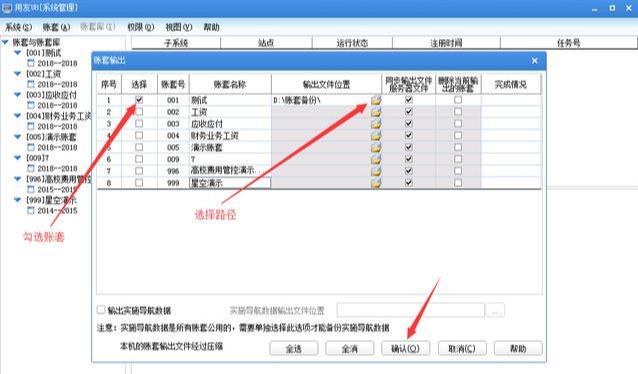The height and width of the screenshot is (374, 638).
Task: Click the 全消 button
Action: pos(350,349)
